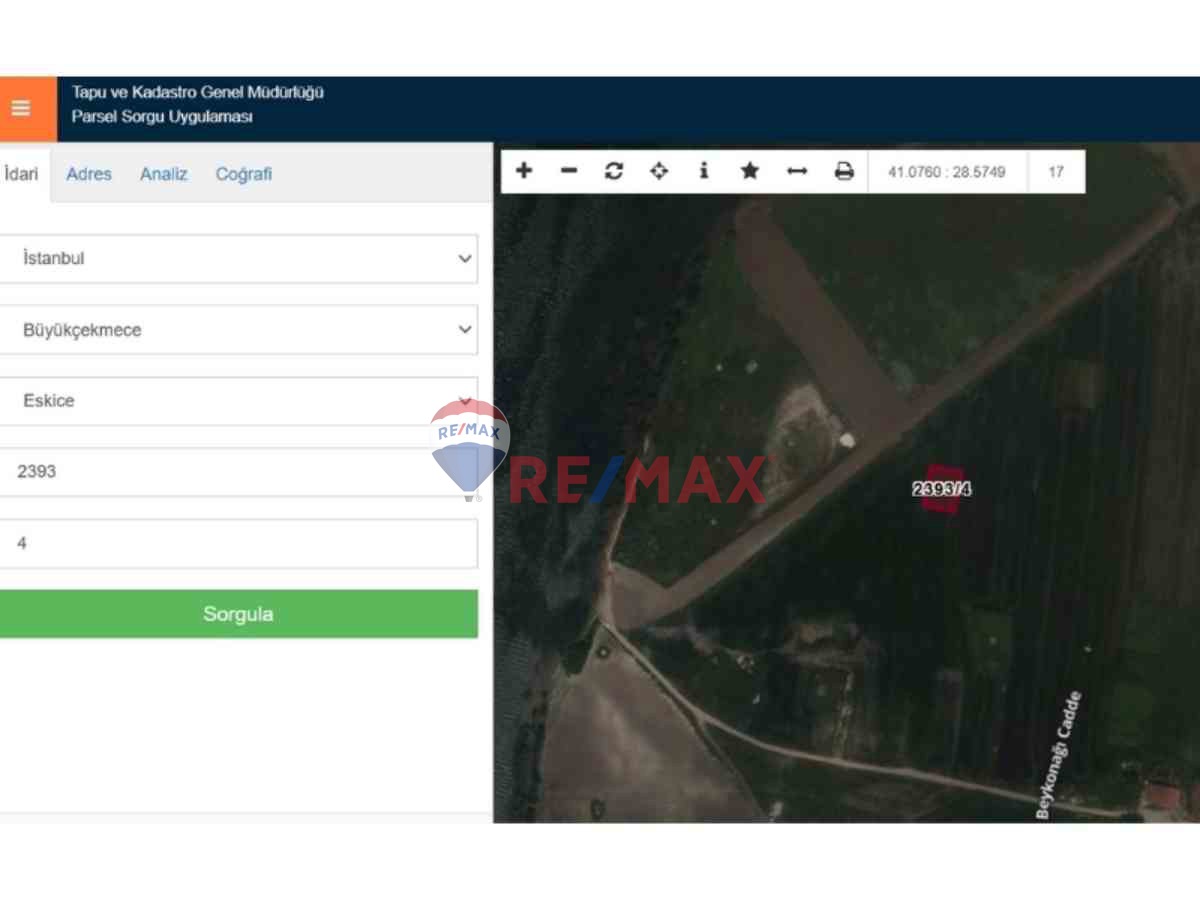Refresh the map view
1200x900 pixels.
[614, 171]
